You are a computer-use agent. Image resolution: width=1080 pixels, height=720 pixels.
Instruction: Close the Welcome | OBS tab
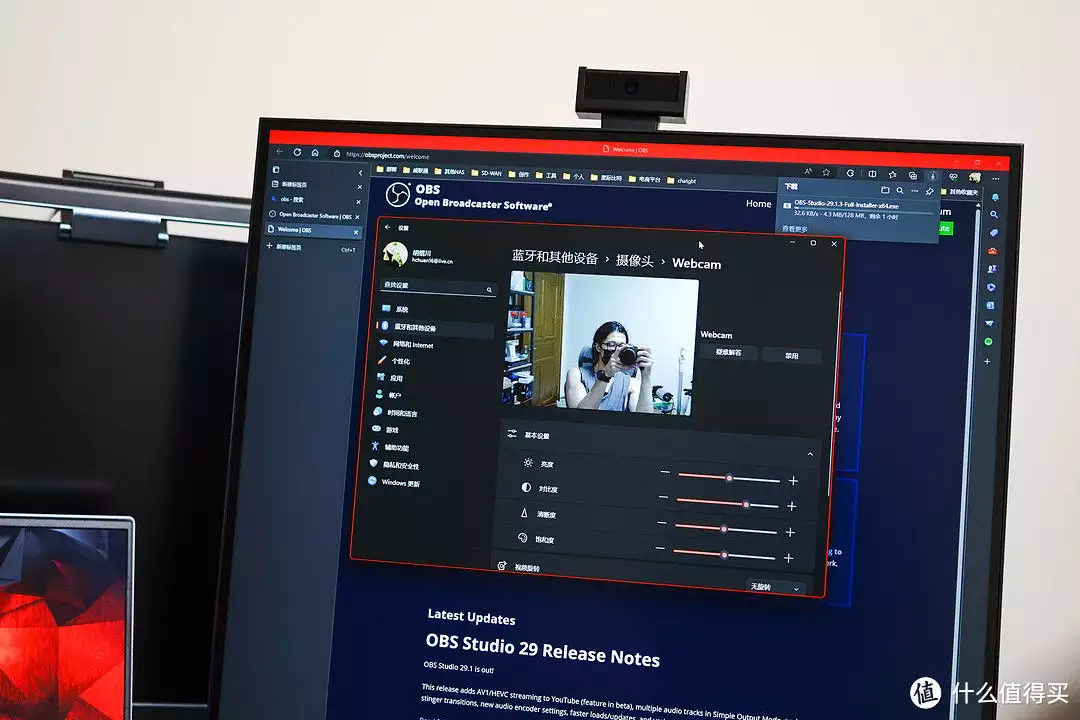(355, 232)
